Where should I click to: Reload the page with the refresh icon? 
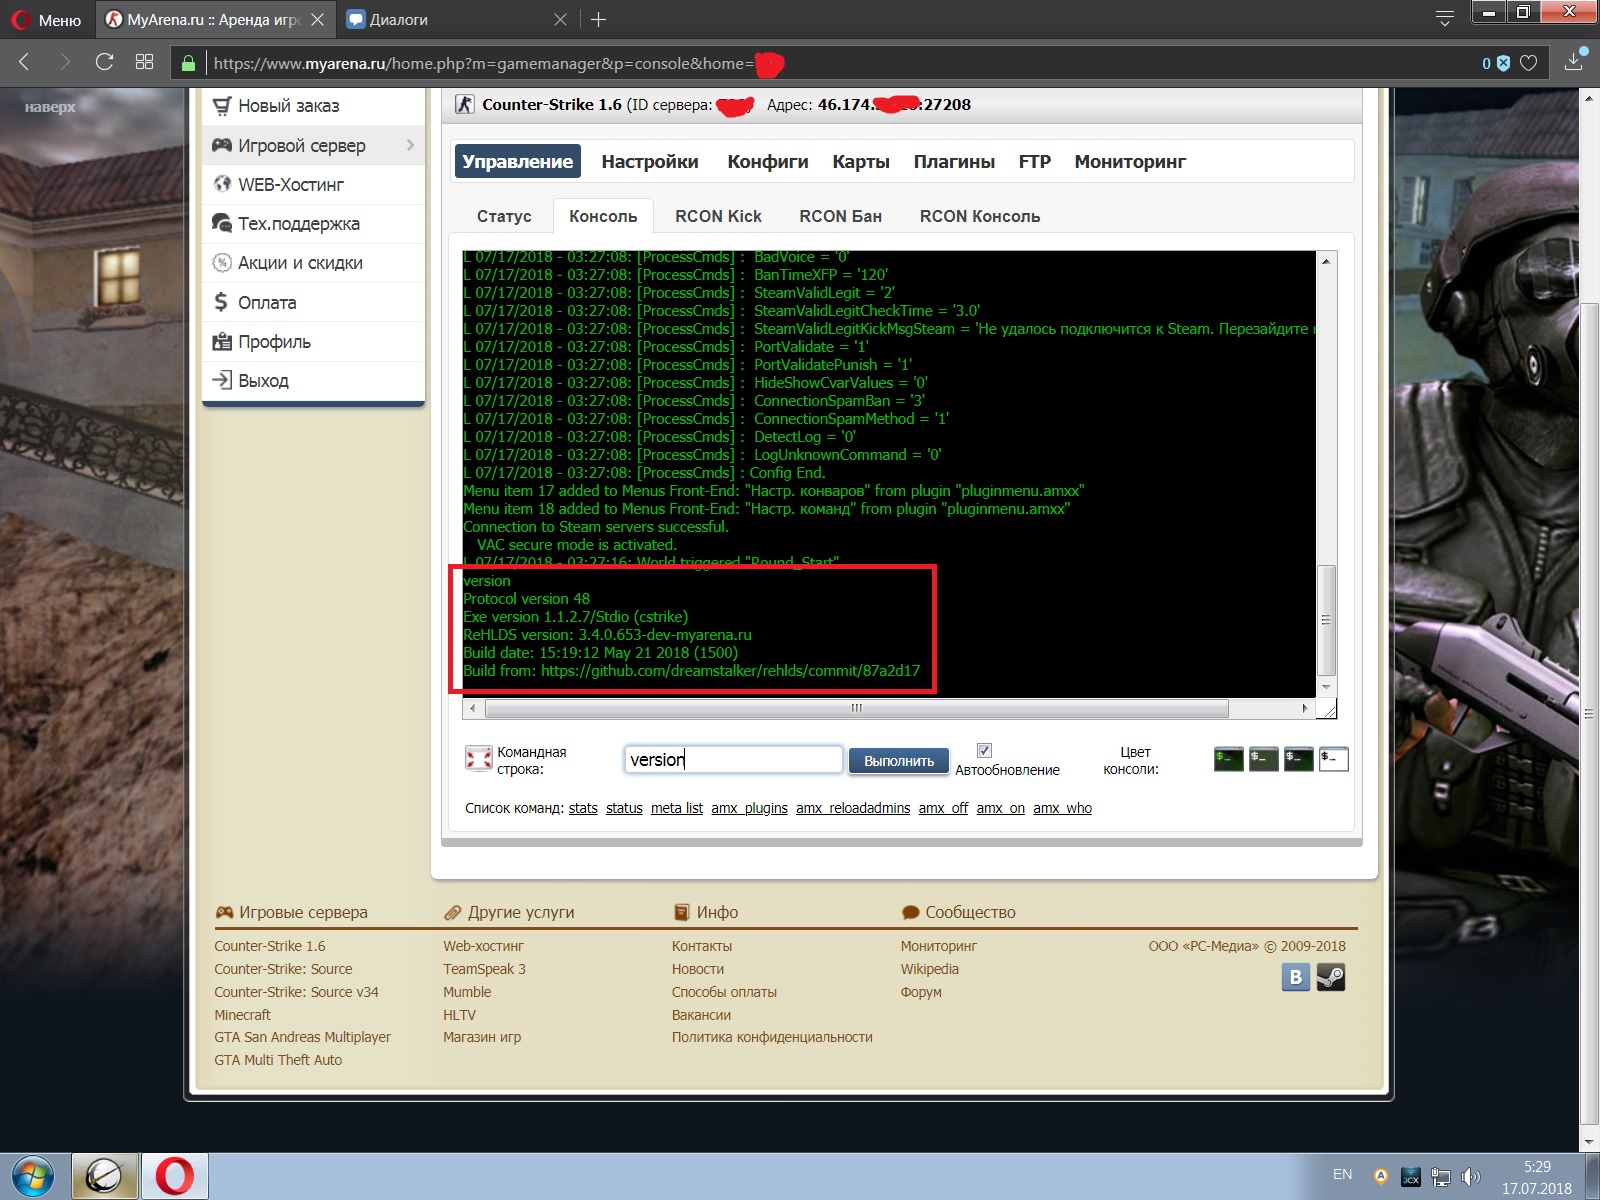[104, 62]
